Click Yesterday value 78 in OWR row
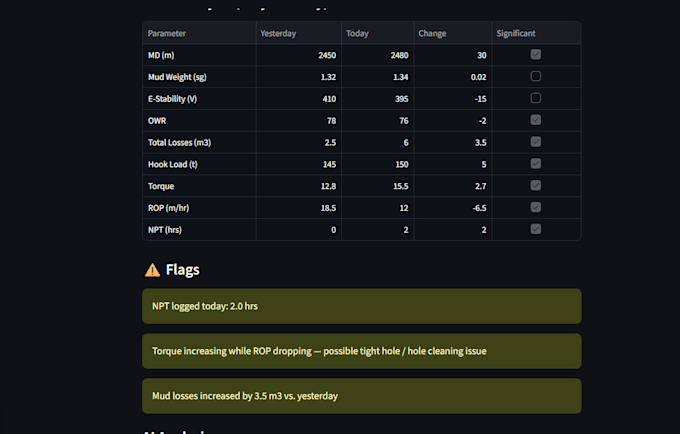The height and width of the screenshot is (434, 680). [x=298, y=121]
